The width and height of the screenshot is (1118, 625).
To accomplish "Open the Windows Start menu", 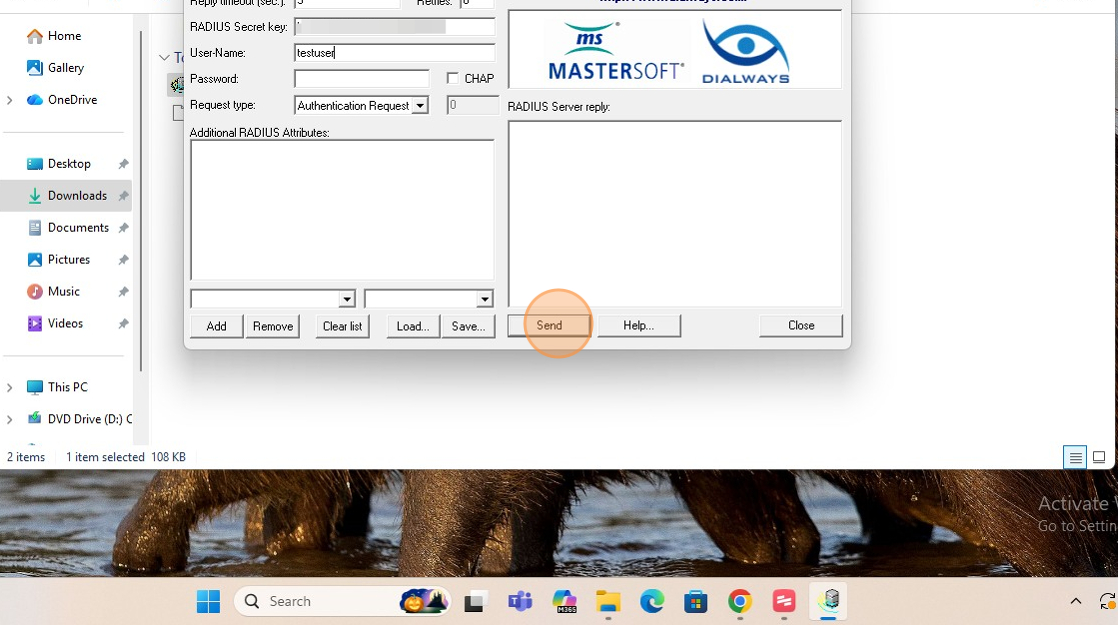I will 208,601.
